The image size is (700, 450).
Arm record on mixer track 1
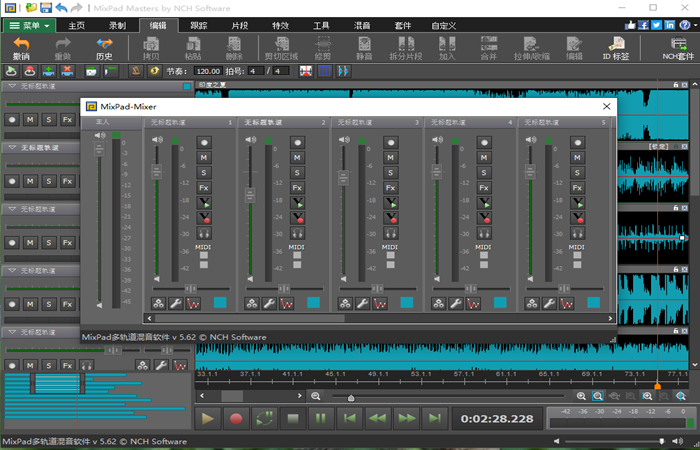pos(204,143)
